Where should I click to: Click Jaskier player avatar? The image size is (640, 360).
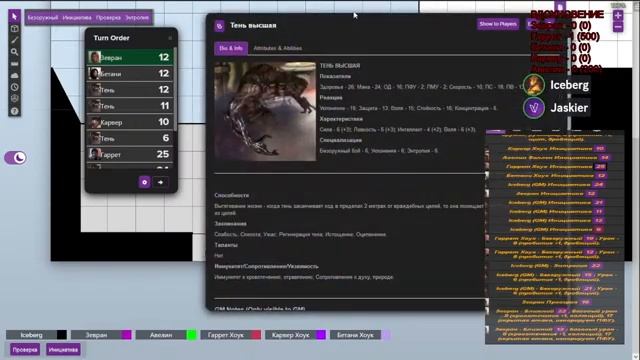[x=534, y=108]
